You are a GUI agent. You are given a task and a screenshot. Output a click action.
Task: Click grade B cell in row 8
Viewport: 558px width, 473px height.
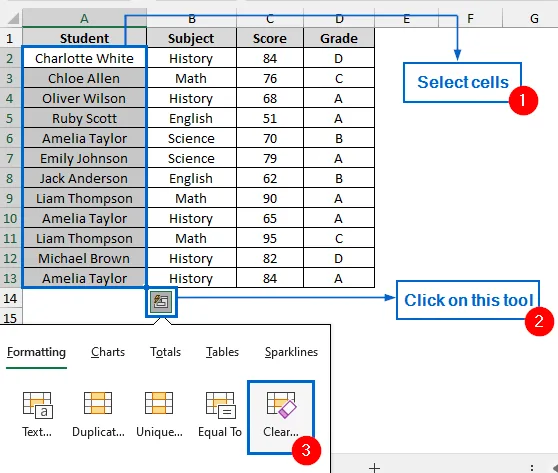[339, 178]
